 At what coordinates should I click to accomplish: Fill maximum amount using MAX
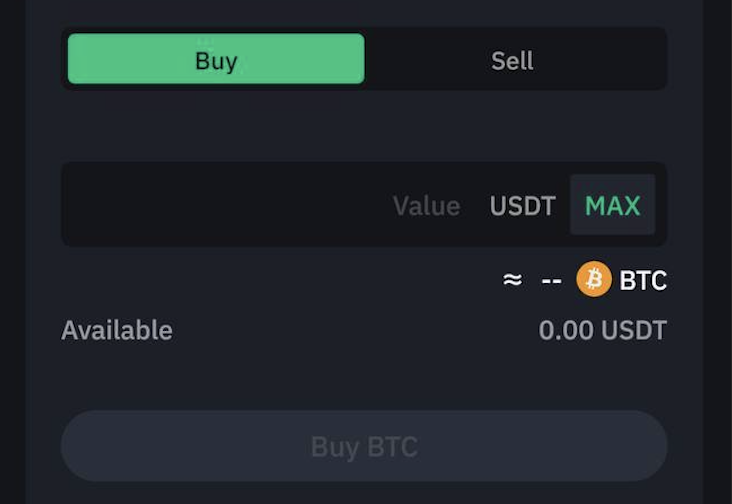pos(612,205)
